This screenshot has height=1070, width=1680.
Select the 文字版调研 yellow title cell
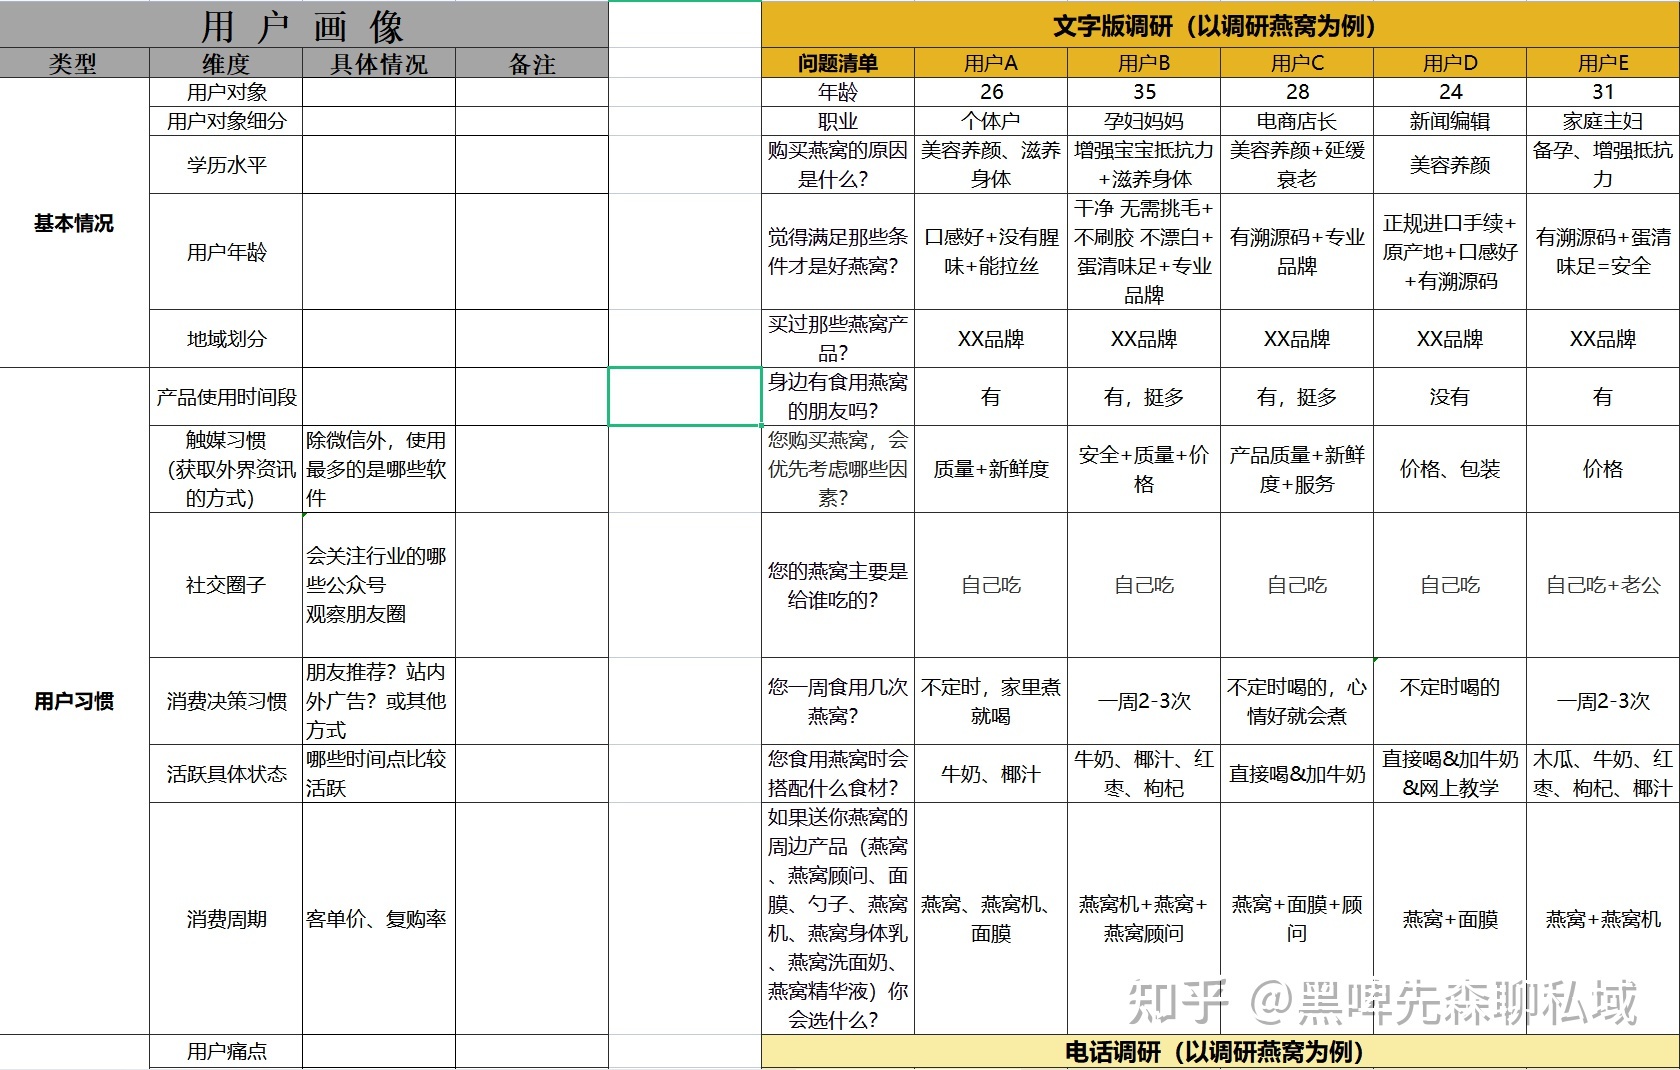tap(1220, 25)
